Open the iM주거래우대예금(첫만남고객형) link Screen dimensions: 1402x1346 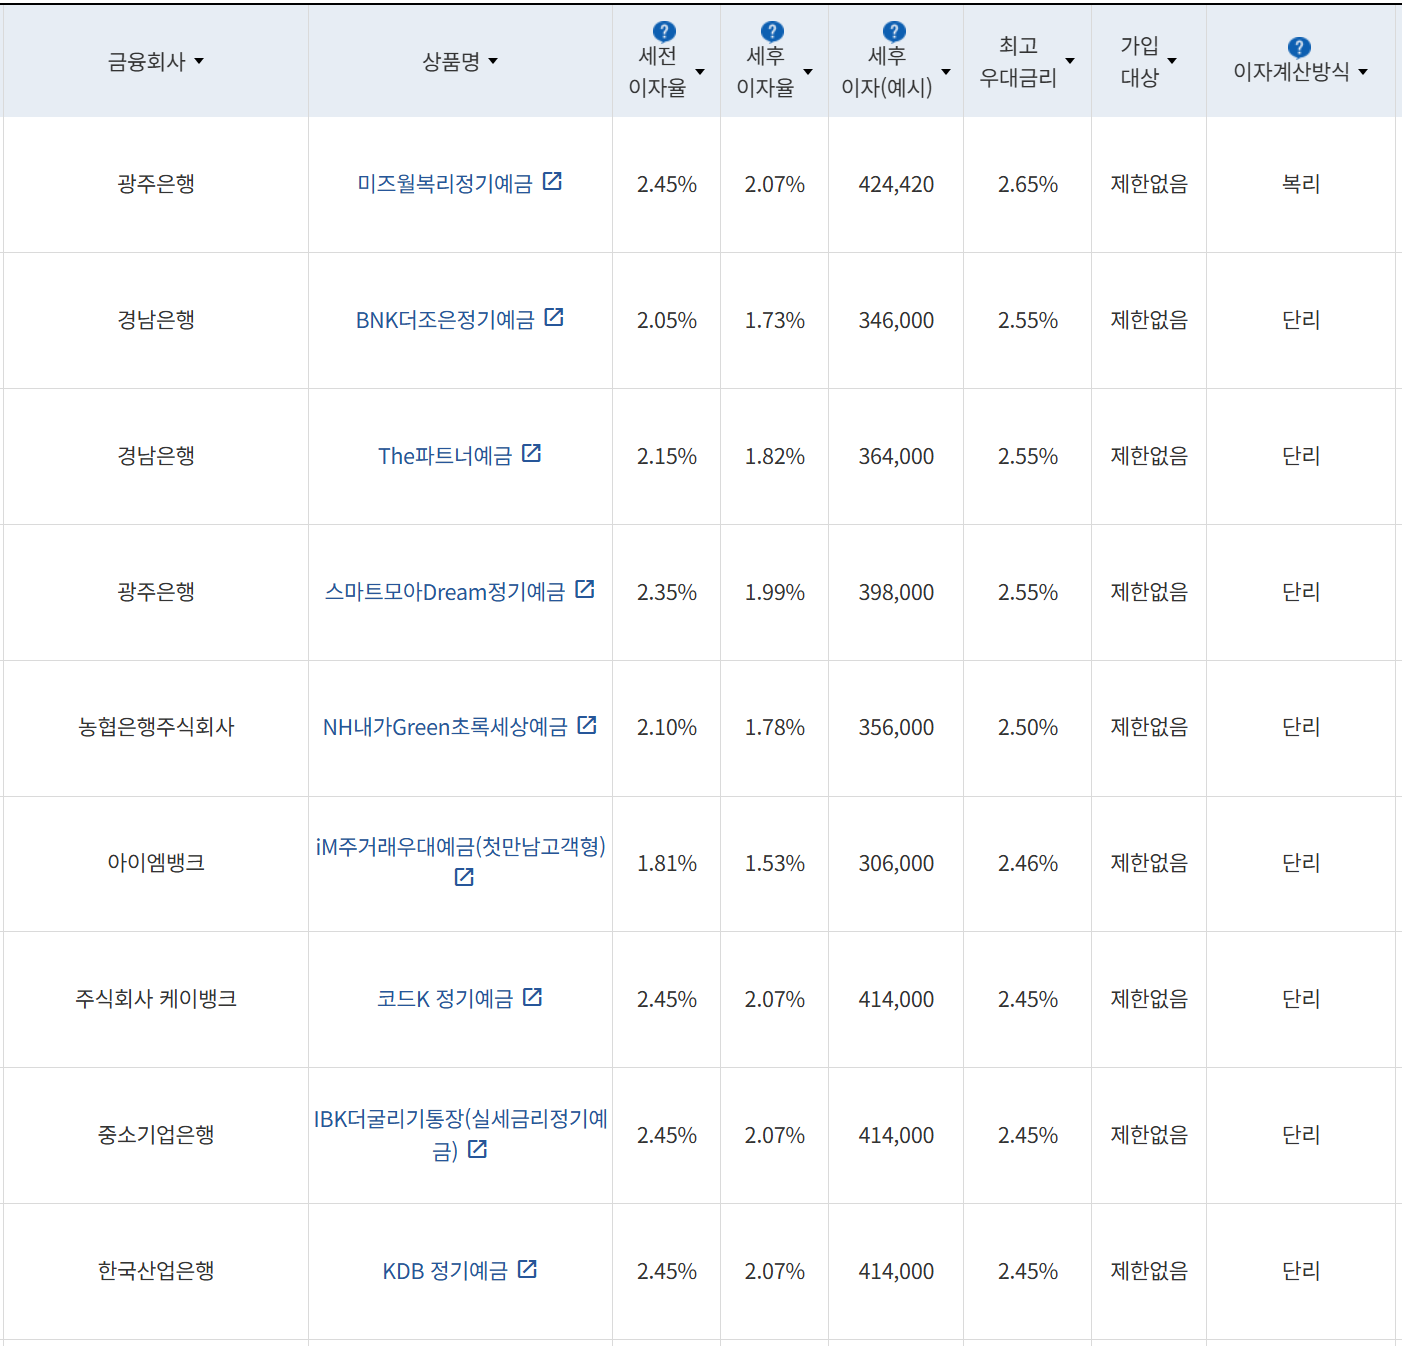pyautogui.click(x=459, y=848)
